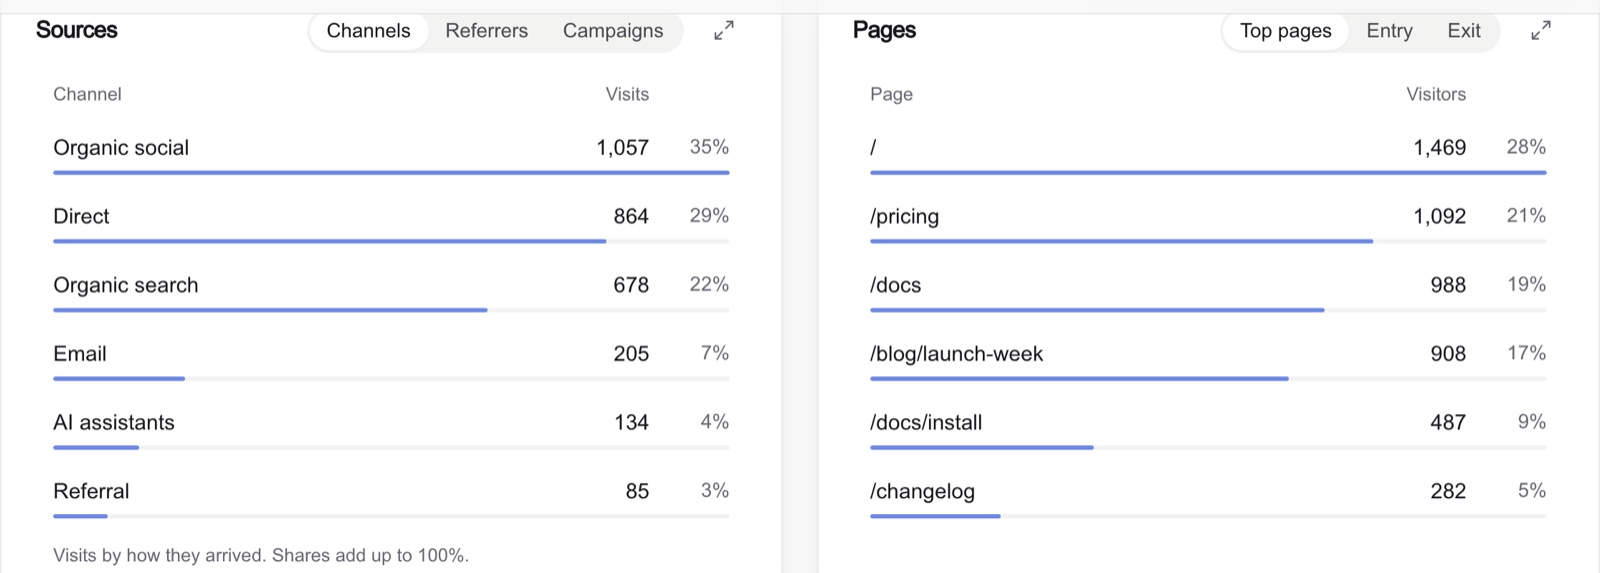Image resolution: width=1600 pixels, height=573 pixels.
Task: Switch to the Channels tab
Action: click(x=368, y=31)
